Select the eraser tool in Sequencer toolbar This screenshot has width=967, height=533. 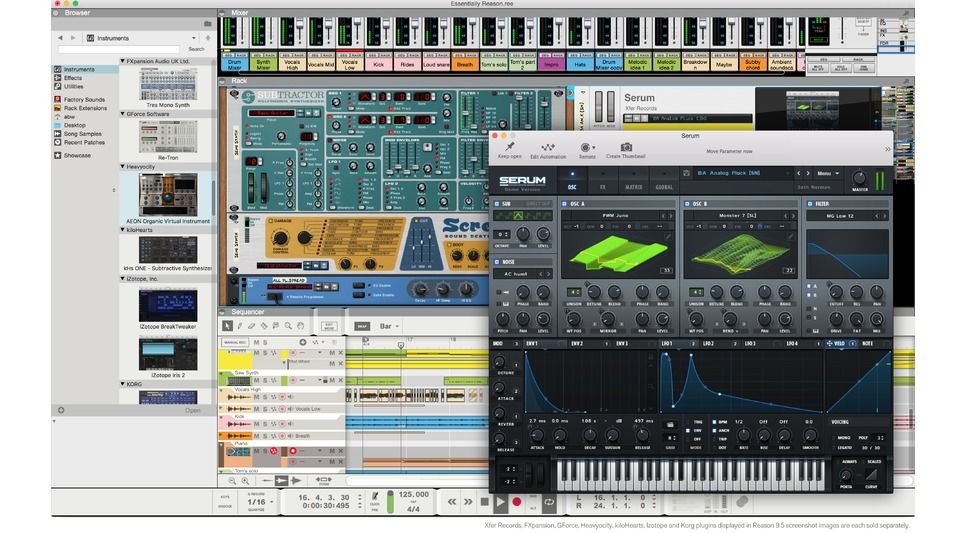pyautogui.click(x=252, y=326)
